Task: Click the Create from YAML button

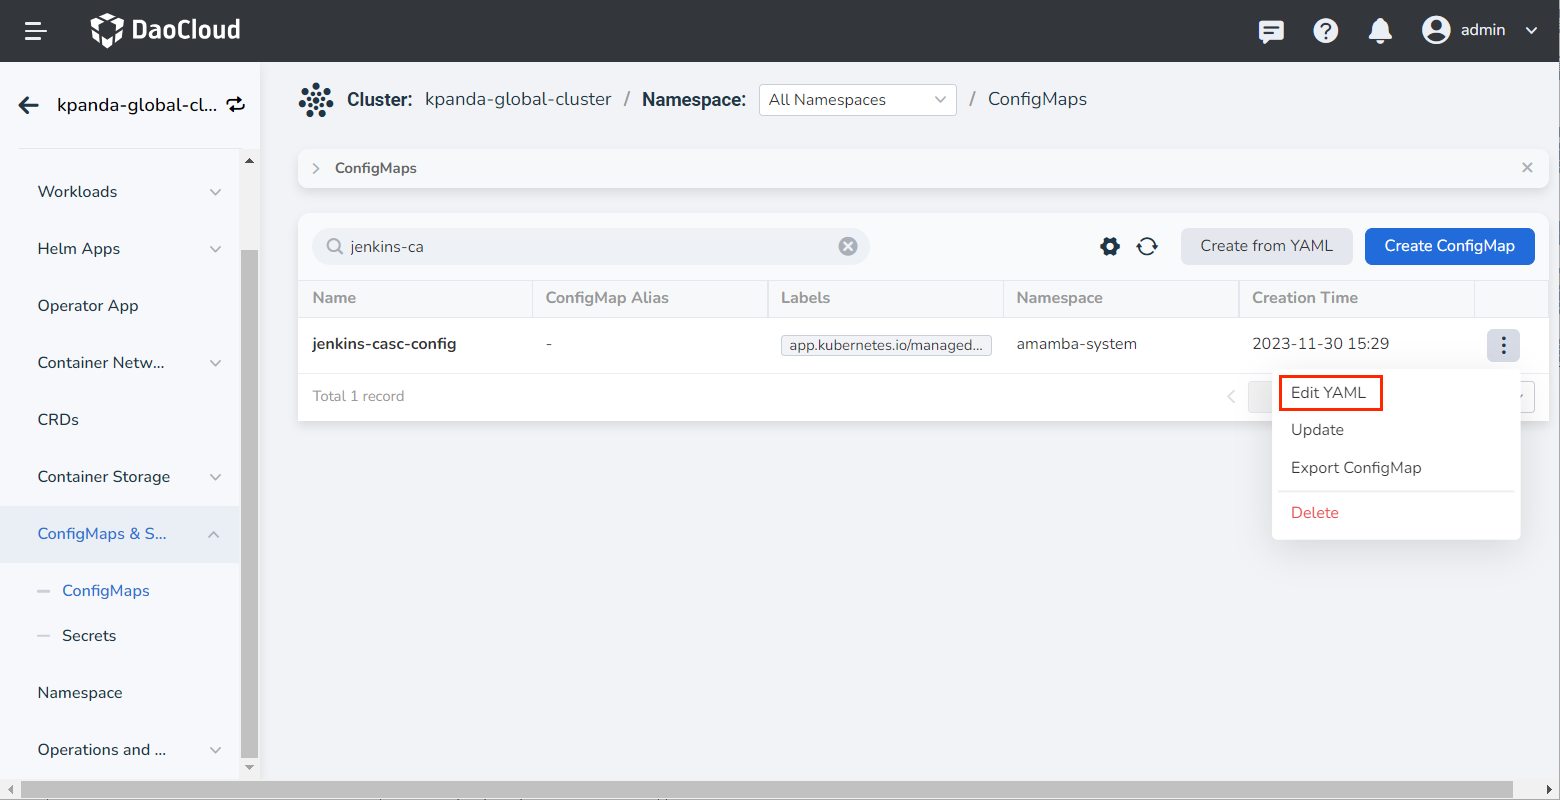Action: pyautogui.click(x=1266, y=246)
